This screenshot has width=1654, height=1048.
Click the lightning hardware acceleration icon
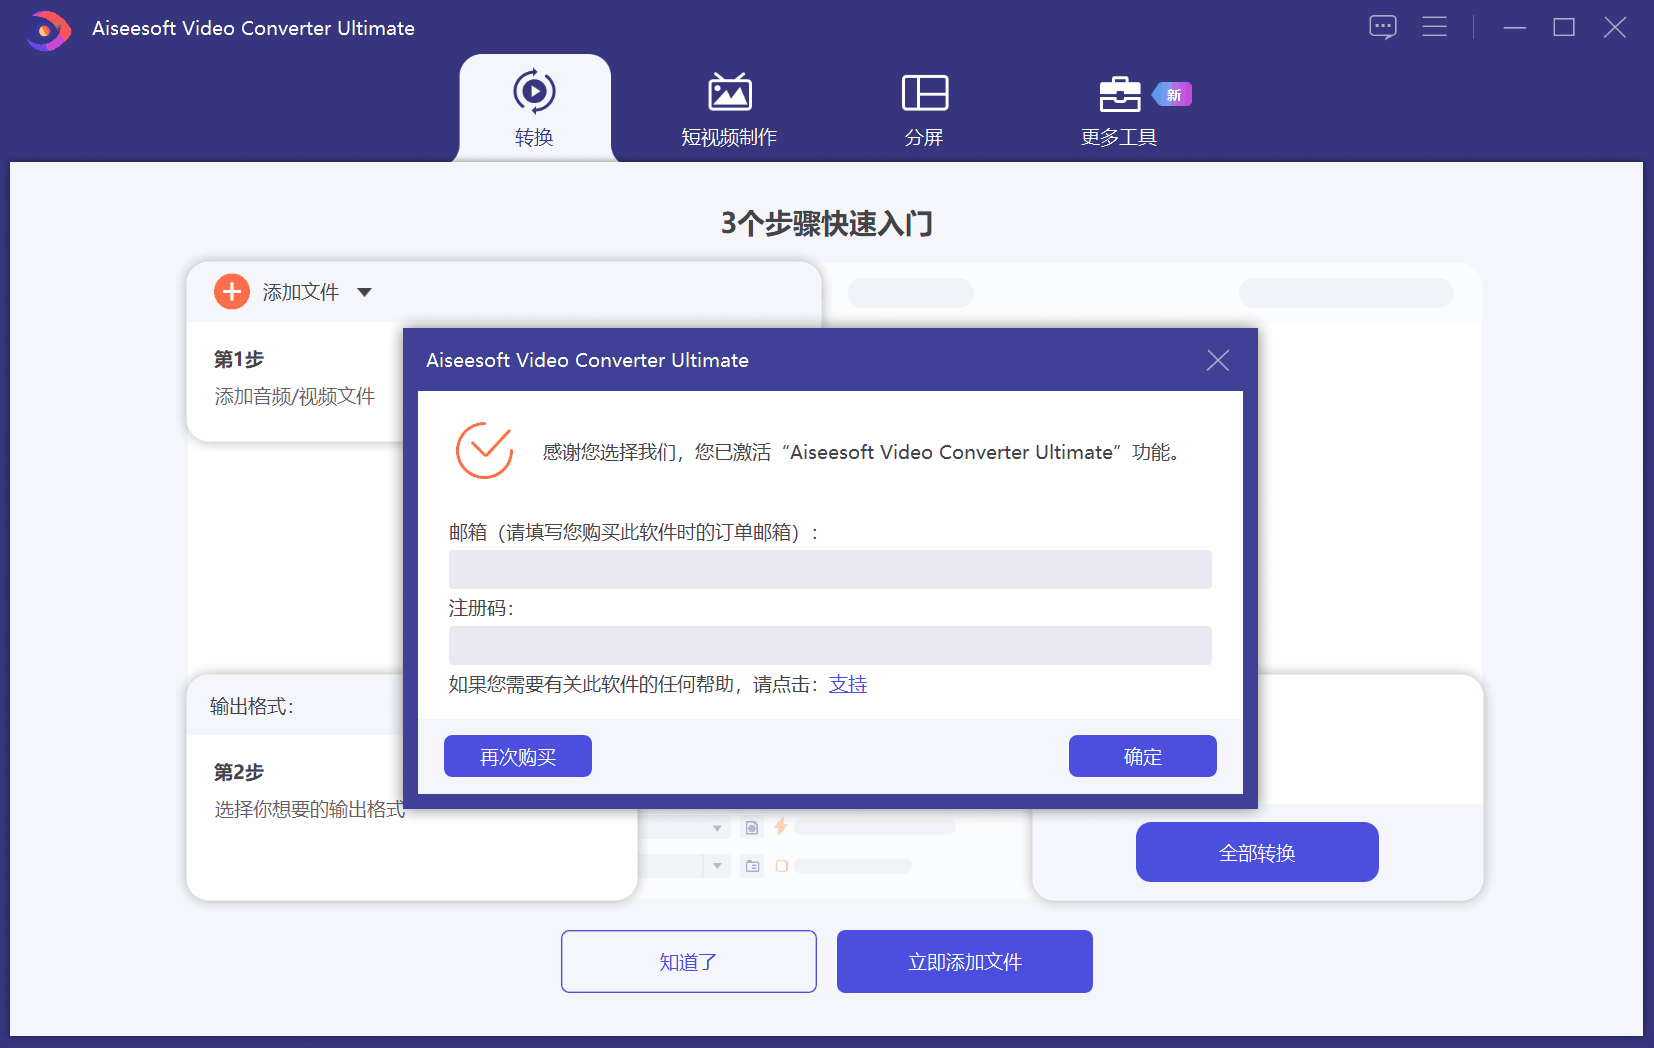point(781,826)
